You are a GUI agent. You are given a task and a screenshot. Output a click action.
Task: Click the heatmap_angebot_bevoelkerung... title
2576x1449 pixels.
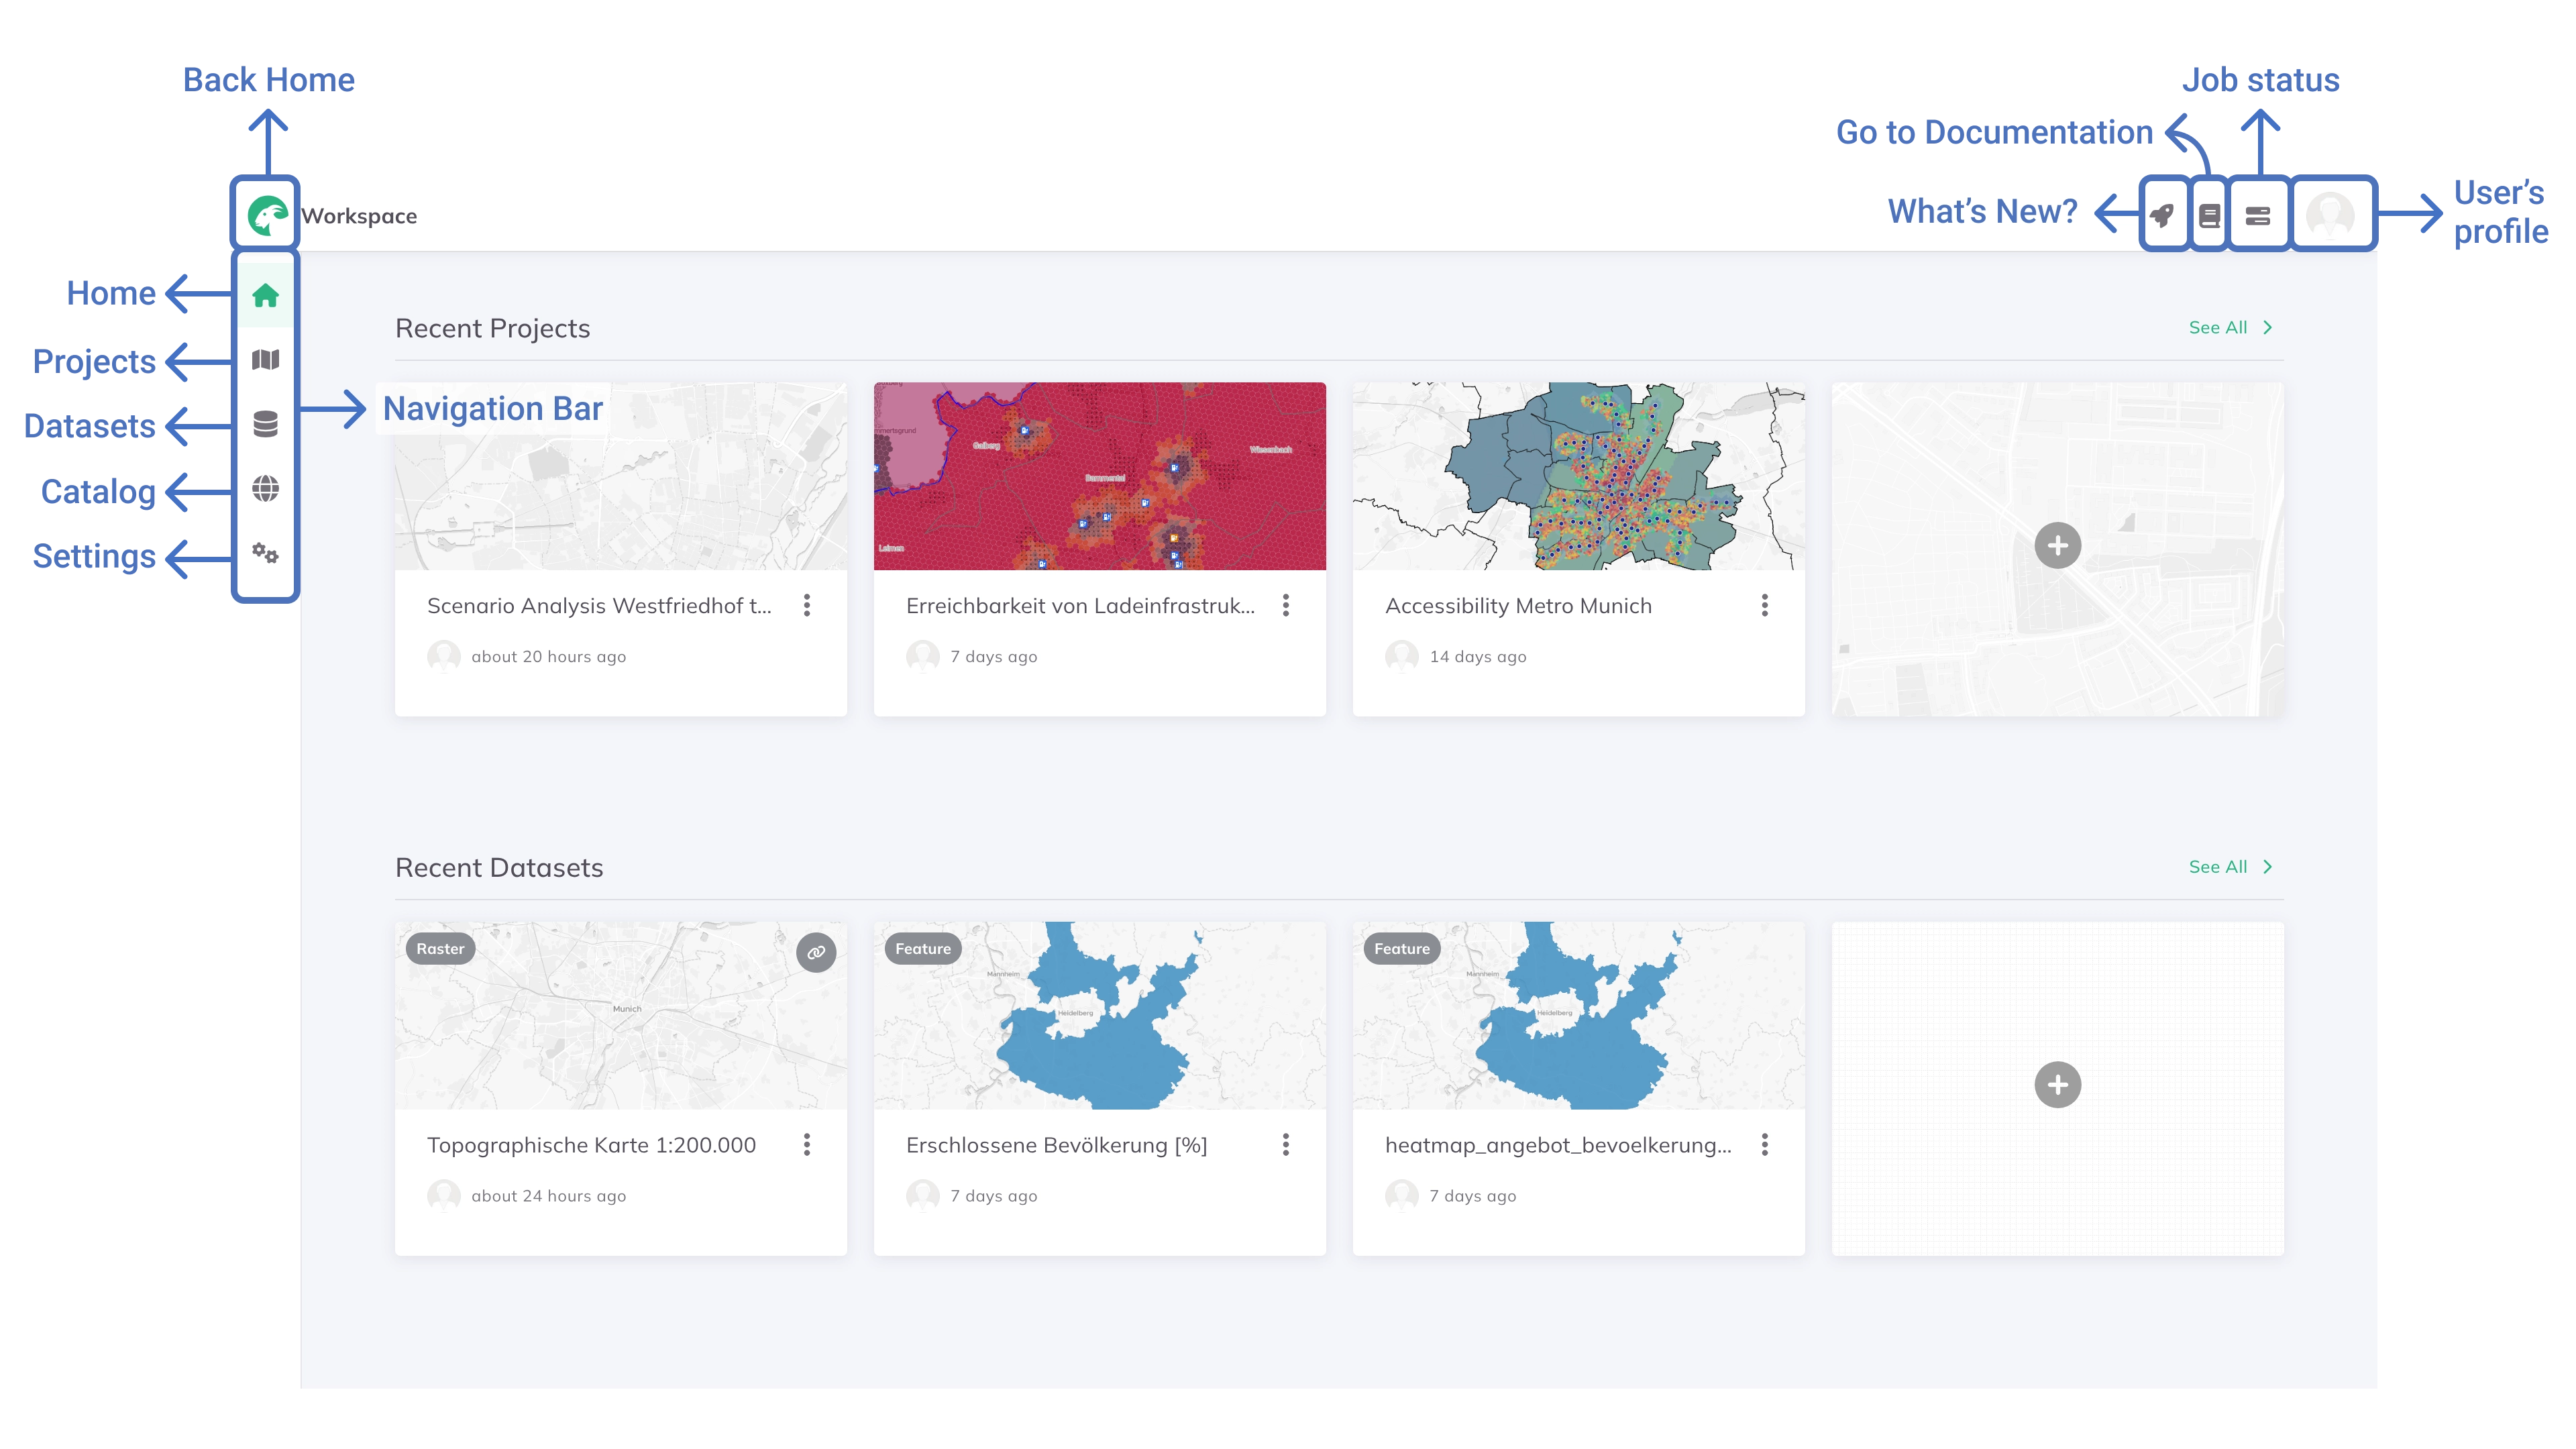pos(1558,1145)
